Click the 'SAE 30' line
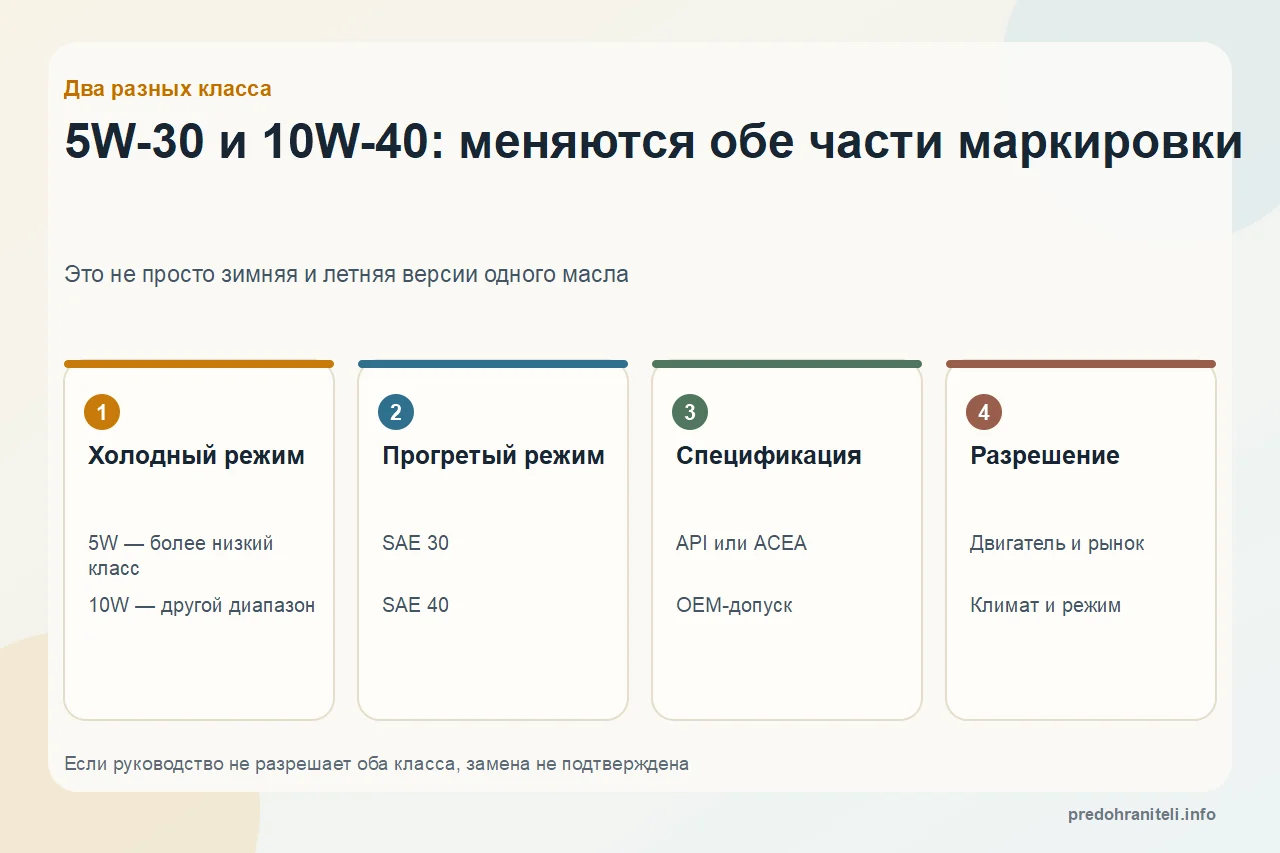Viewport: 1280px width, 853px height. (415, 543)
